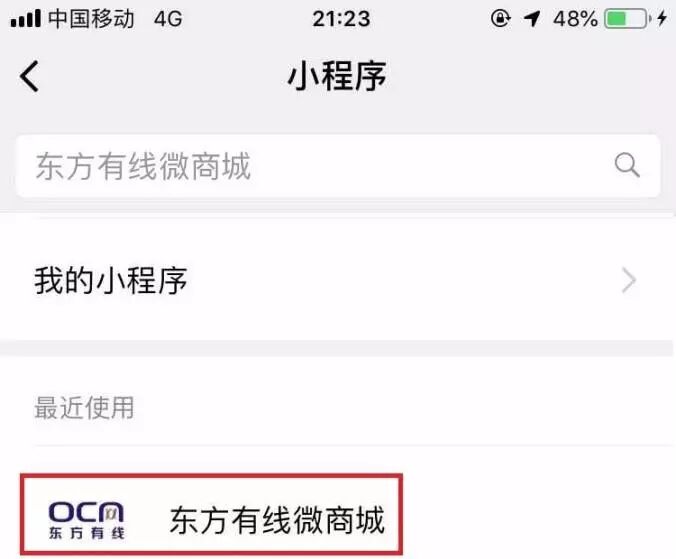Tap the rotation lock status icon
Screen dimensions: 676x559
coord(501,19)
